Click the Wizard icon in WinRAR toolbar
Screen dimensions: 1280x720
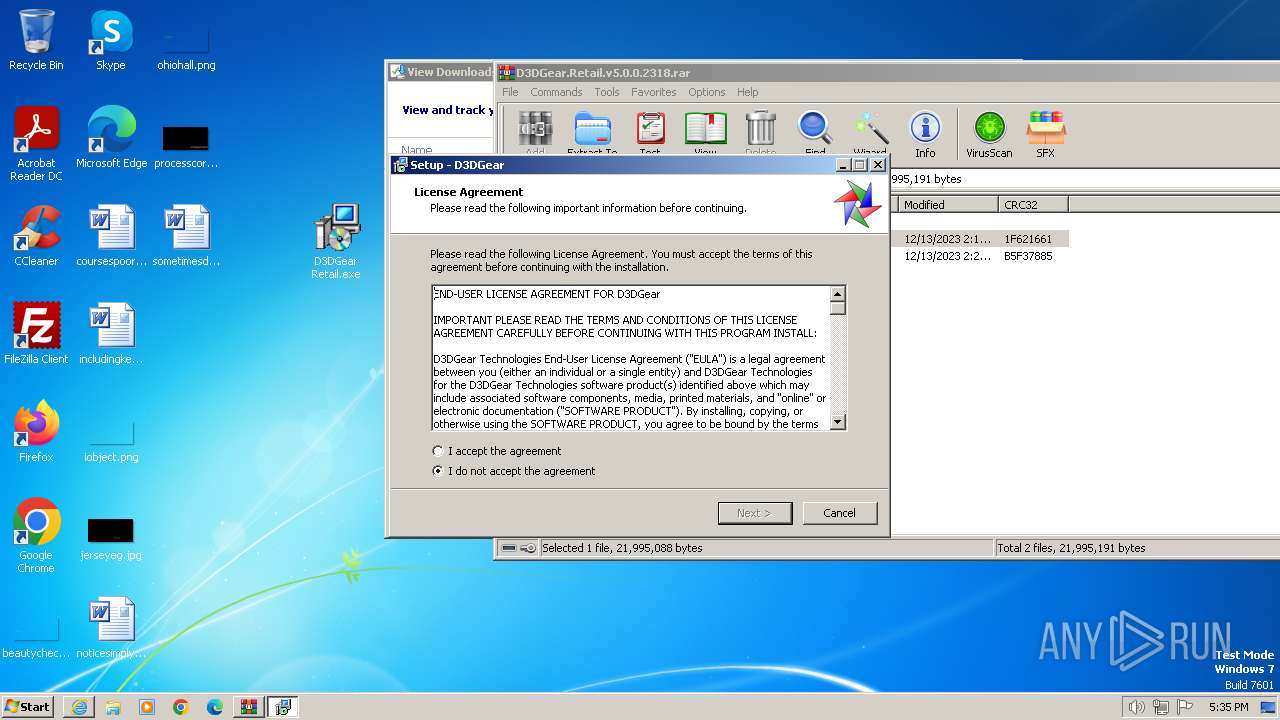870,133
